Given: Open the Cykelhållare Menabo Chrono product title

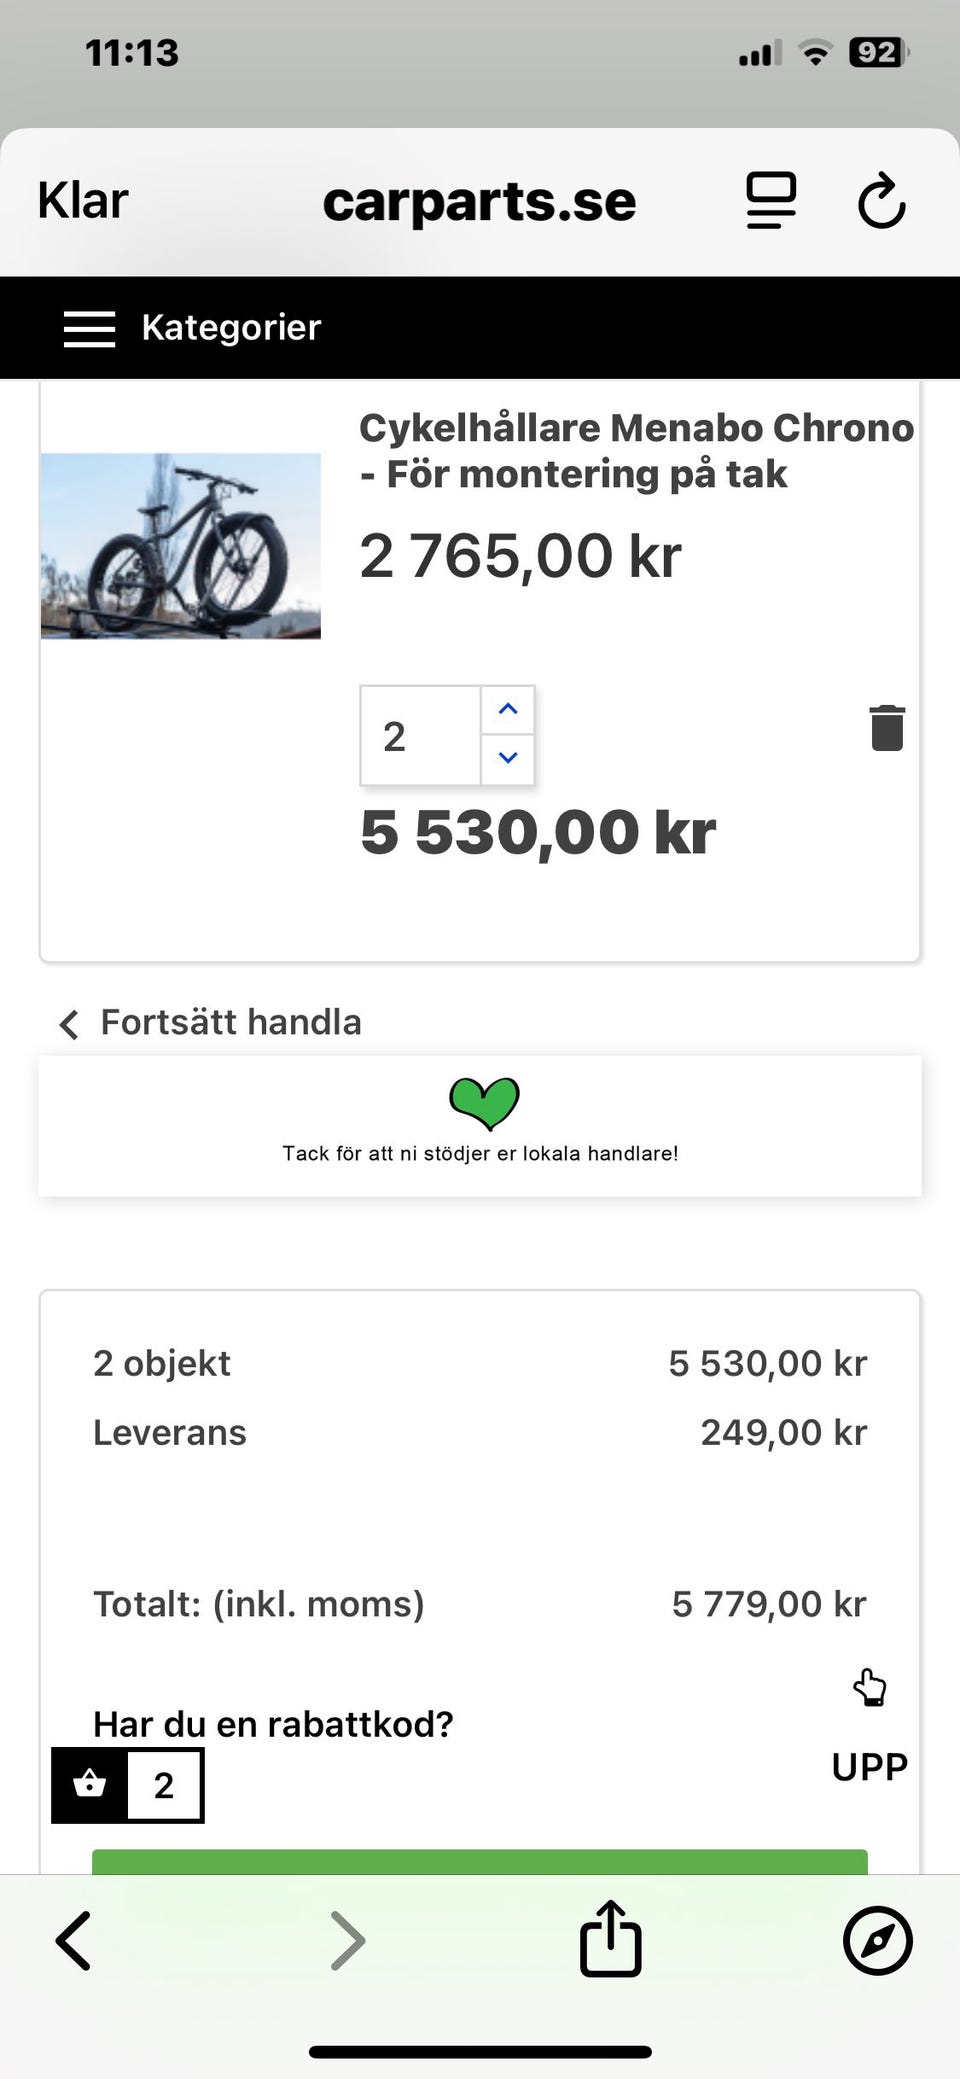Looking at the screenshot, I should (x=636, y=451).
